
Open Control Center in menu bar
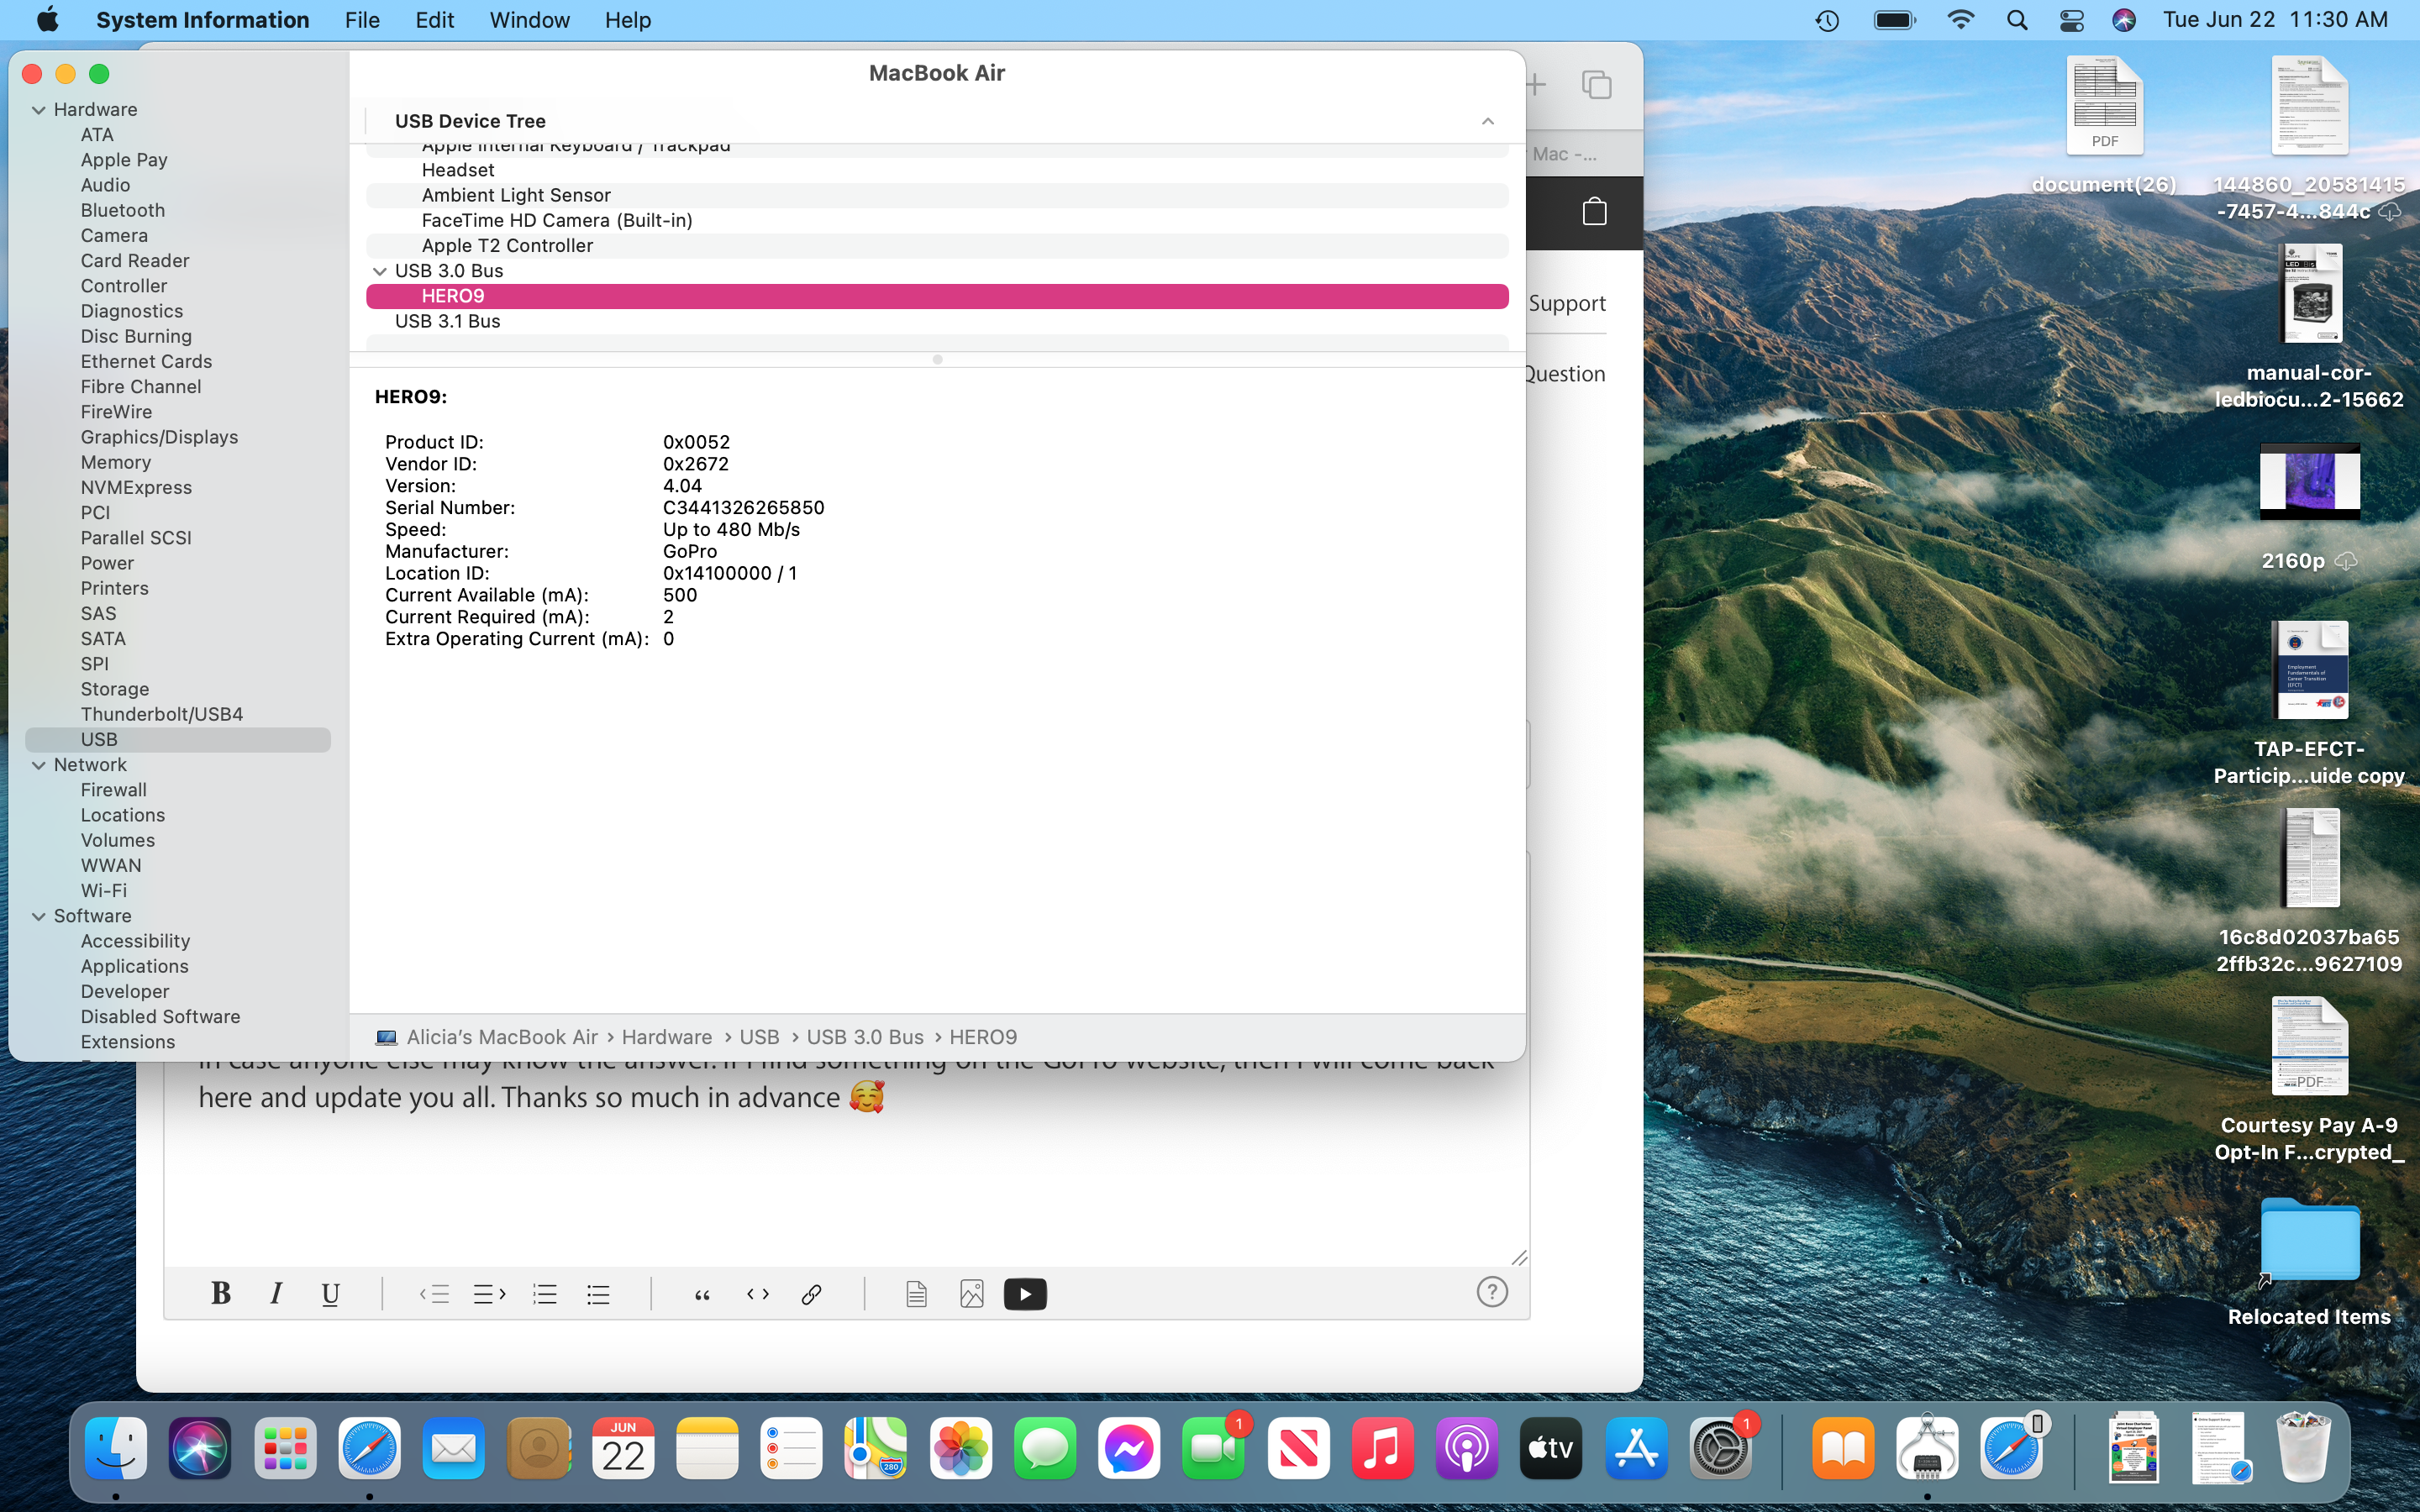click(2072, 20)
